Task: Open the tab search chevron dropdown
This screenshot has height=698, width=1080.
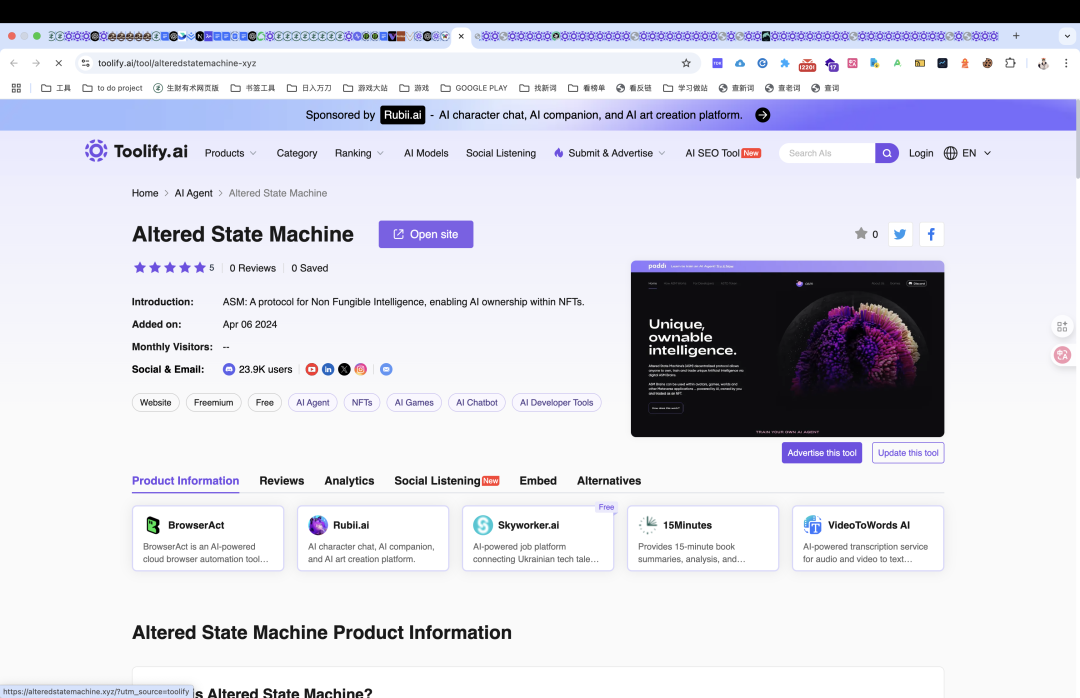Action: pyautogui.click(x=1068, y=36)
